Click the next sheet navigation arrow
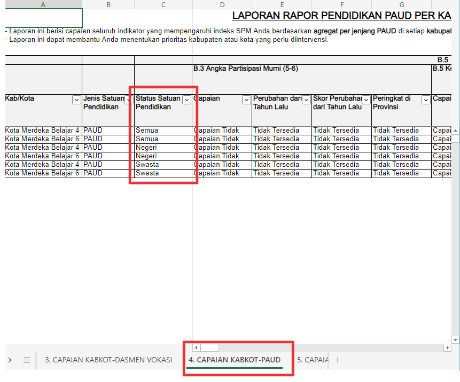 pos(10,360)
